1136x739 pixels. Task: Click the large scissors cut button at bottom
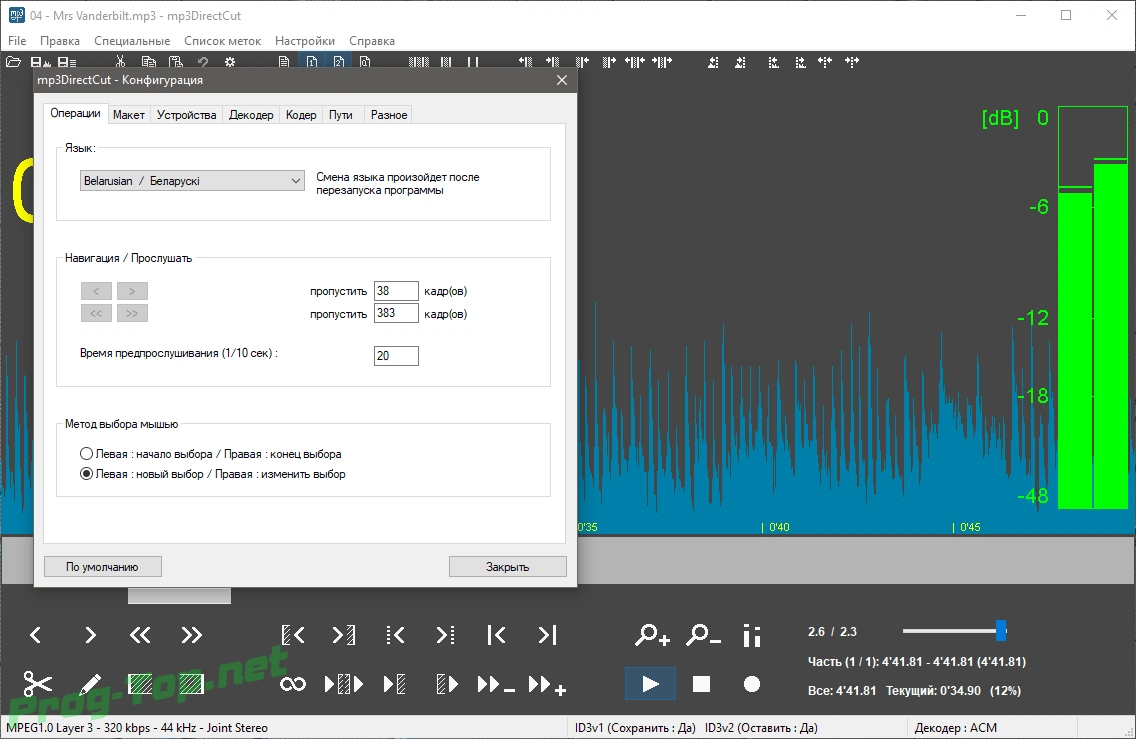pos(38,683)
